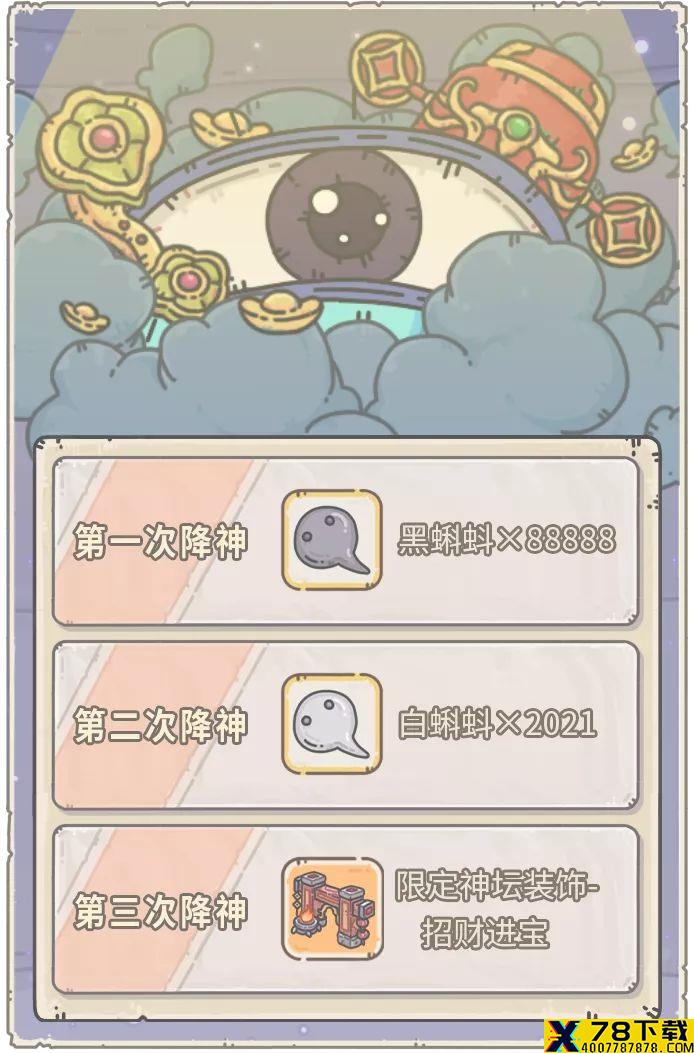Tap the white tadpole reward icon
This screenshot has width=694, height=1053.
click(331, 725)
